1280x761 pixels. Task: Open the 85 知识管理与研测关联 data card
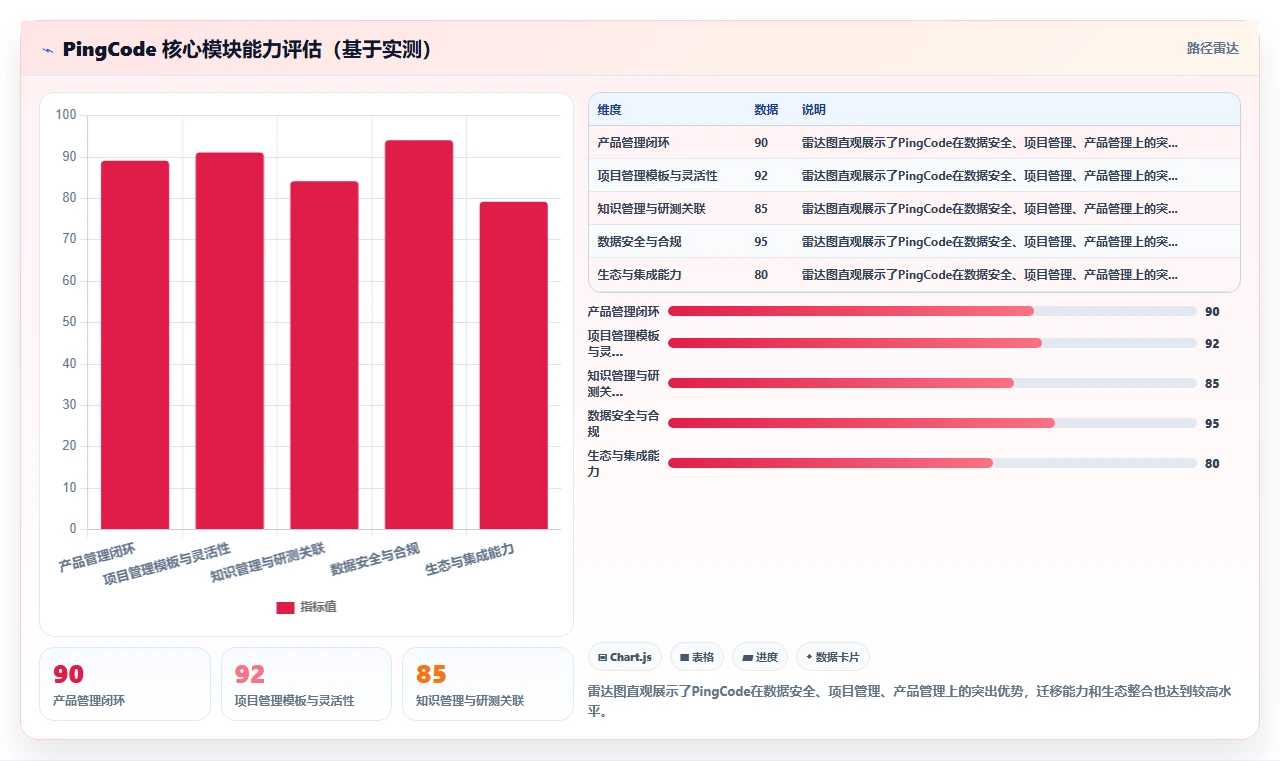[x=488, y=684]
